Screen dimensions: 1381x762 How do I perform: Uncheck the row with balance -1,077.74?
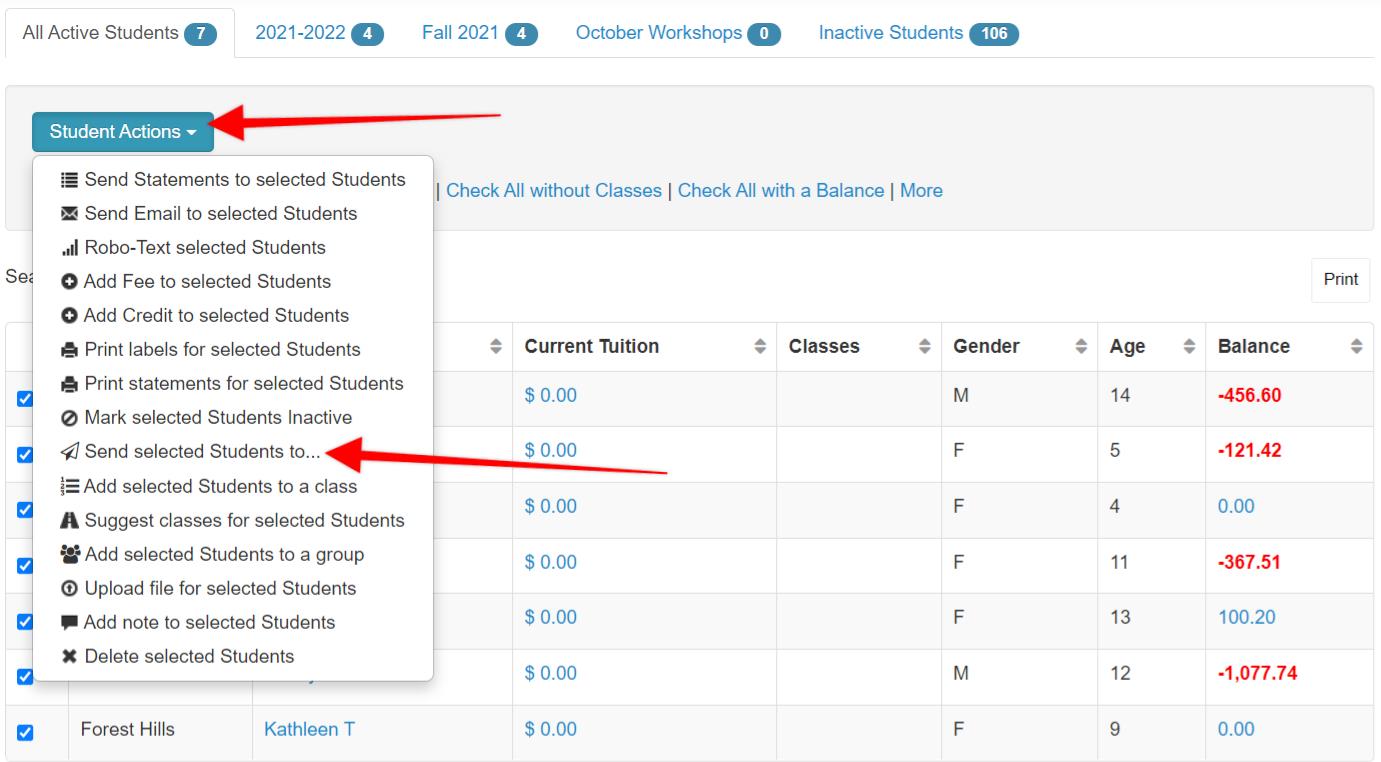click(x=25, y=677)
